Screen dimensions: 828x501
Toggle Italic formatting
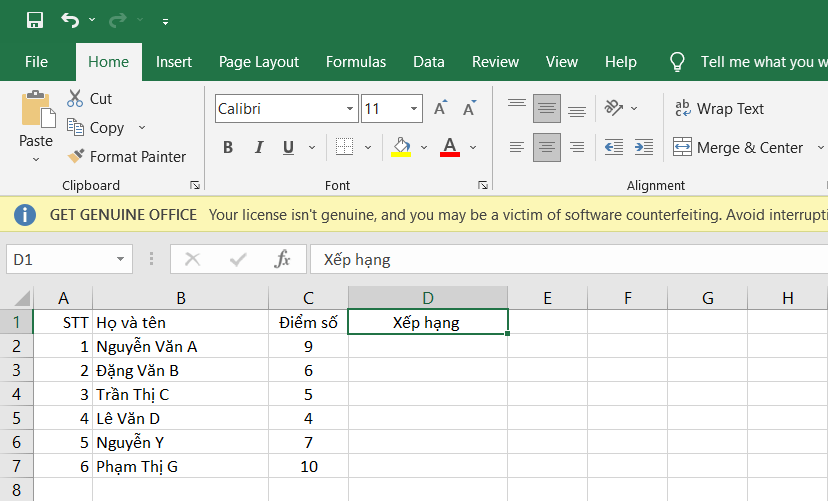pyautogui.click(x=259, y=147)
